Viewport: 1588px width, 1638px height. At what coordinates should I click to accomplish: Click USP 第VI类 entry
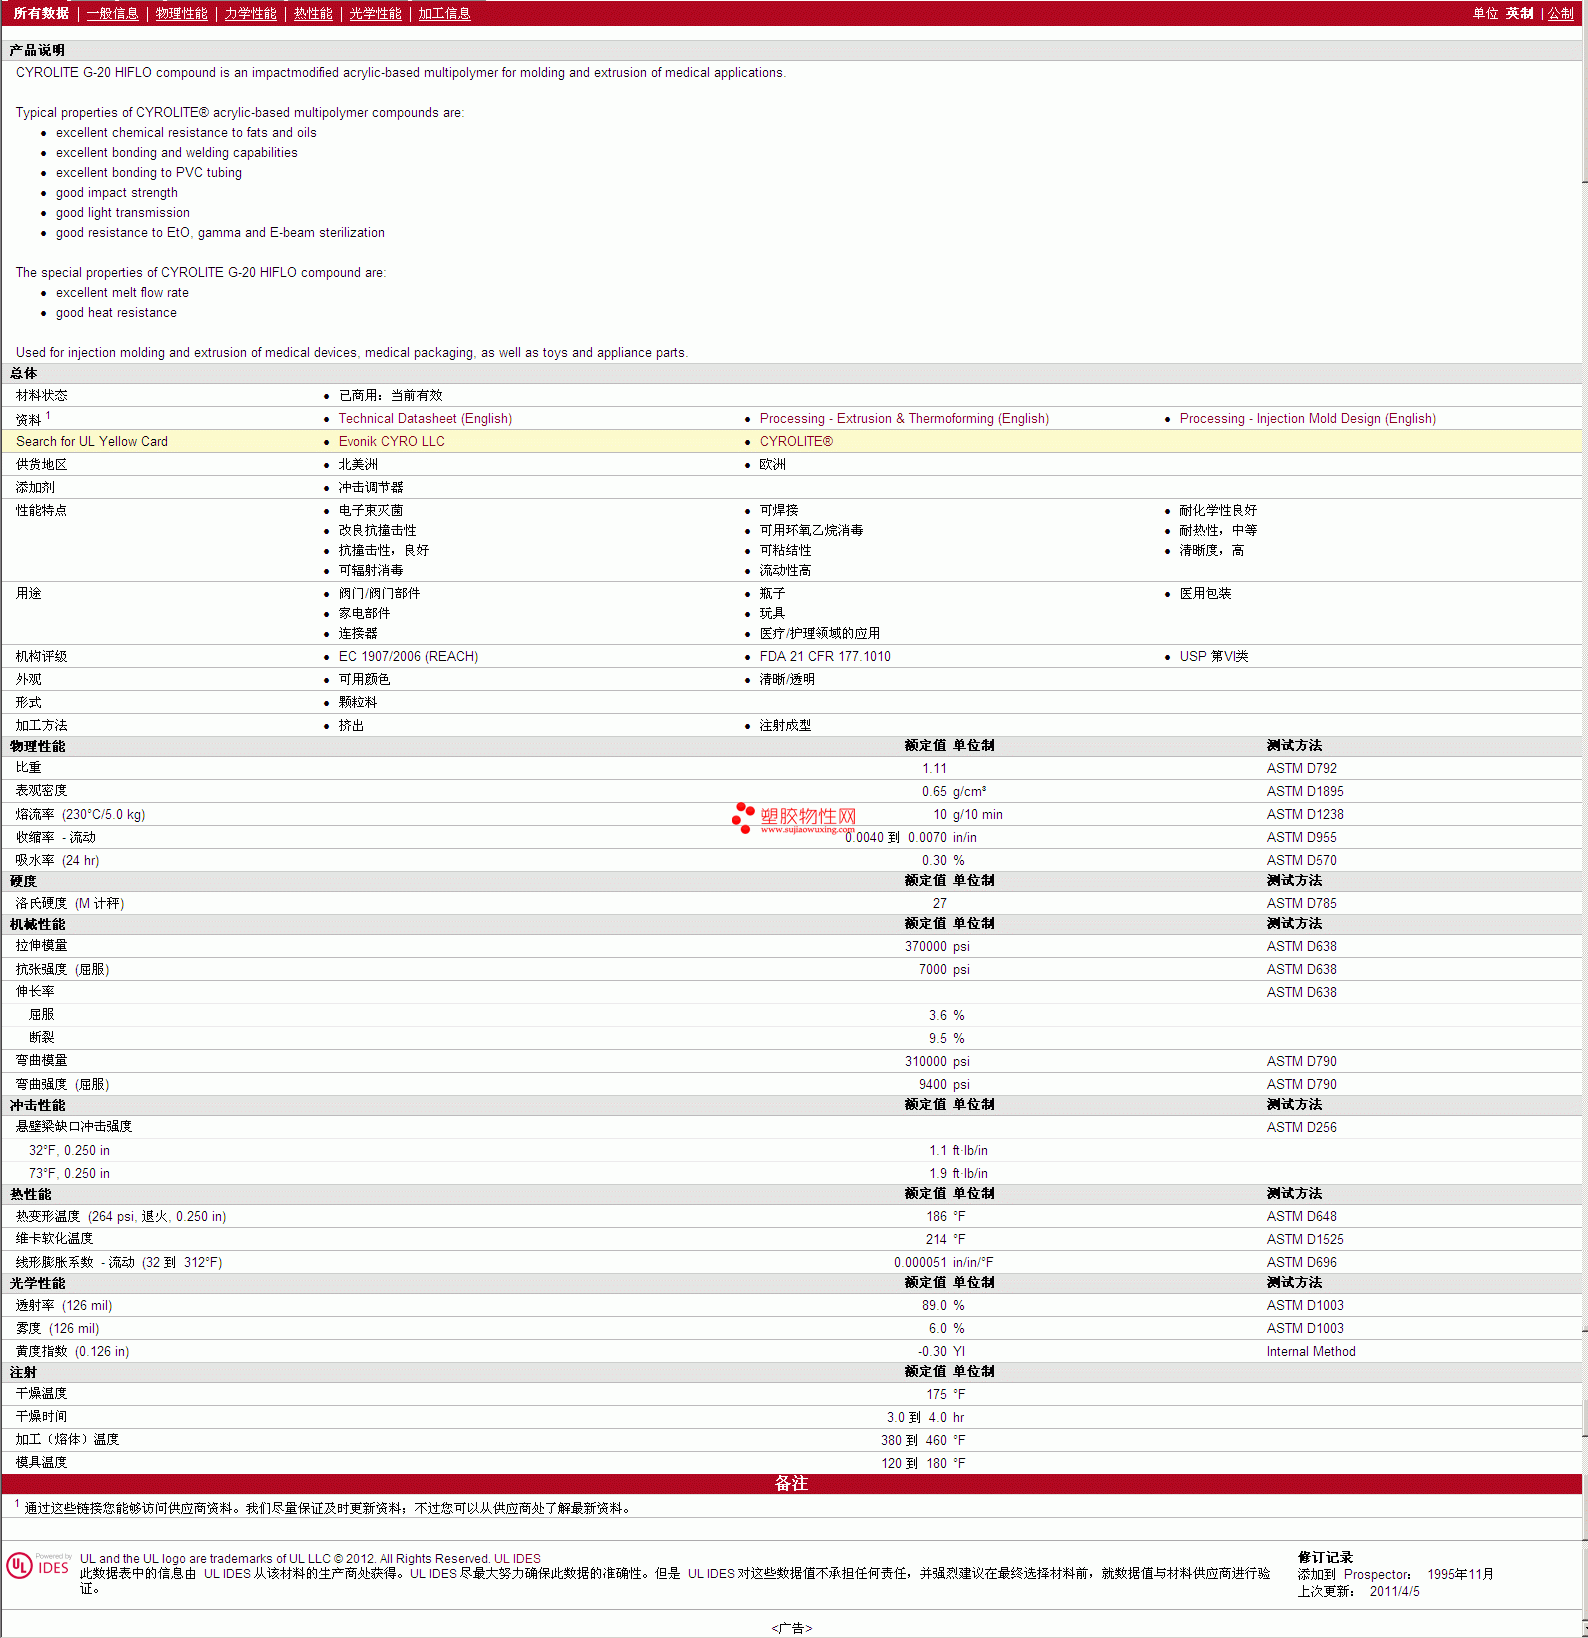(x=1214, y=656)
